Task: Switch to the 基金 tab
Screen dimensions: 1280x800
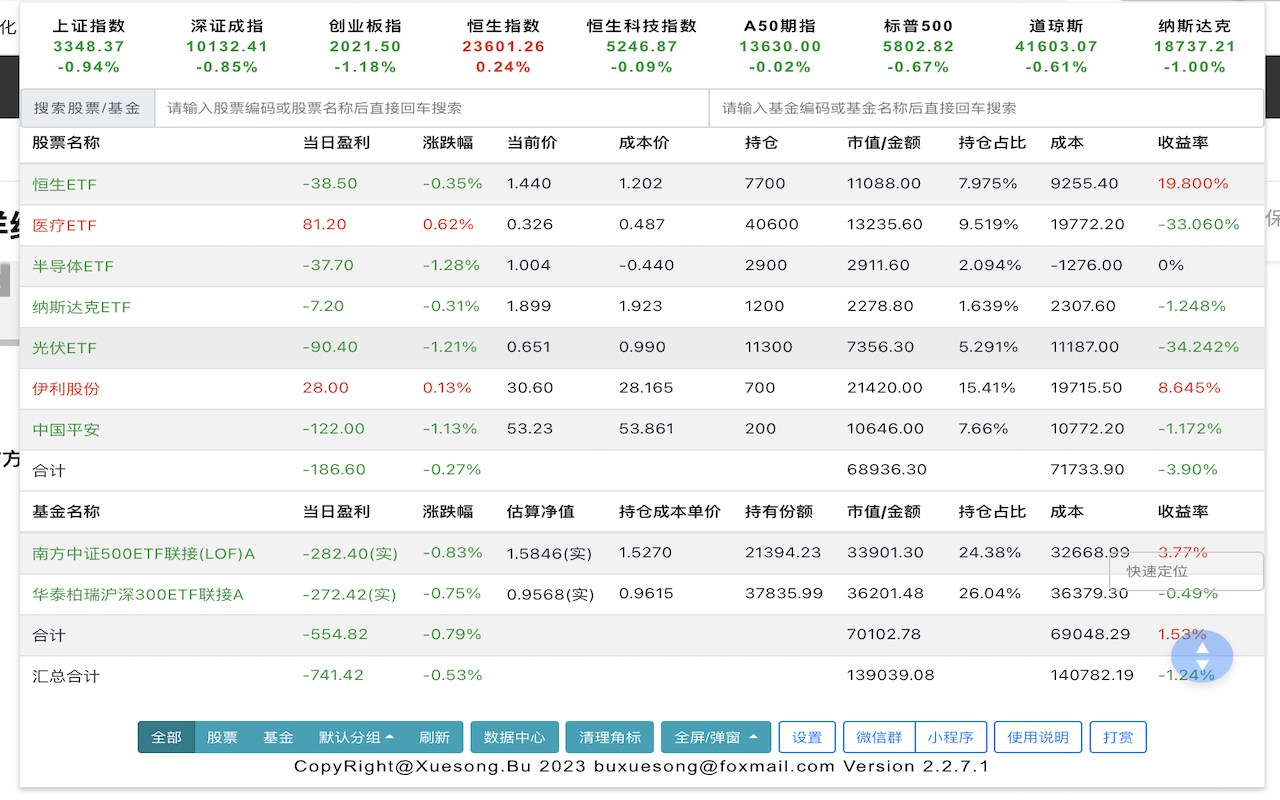Action: click(x=278, y=737)
